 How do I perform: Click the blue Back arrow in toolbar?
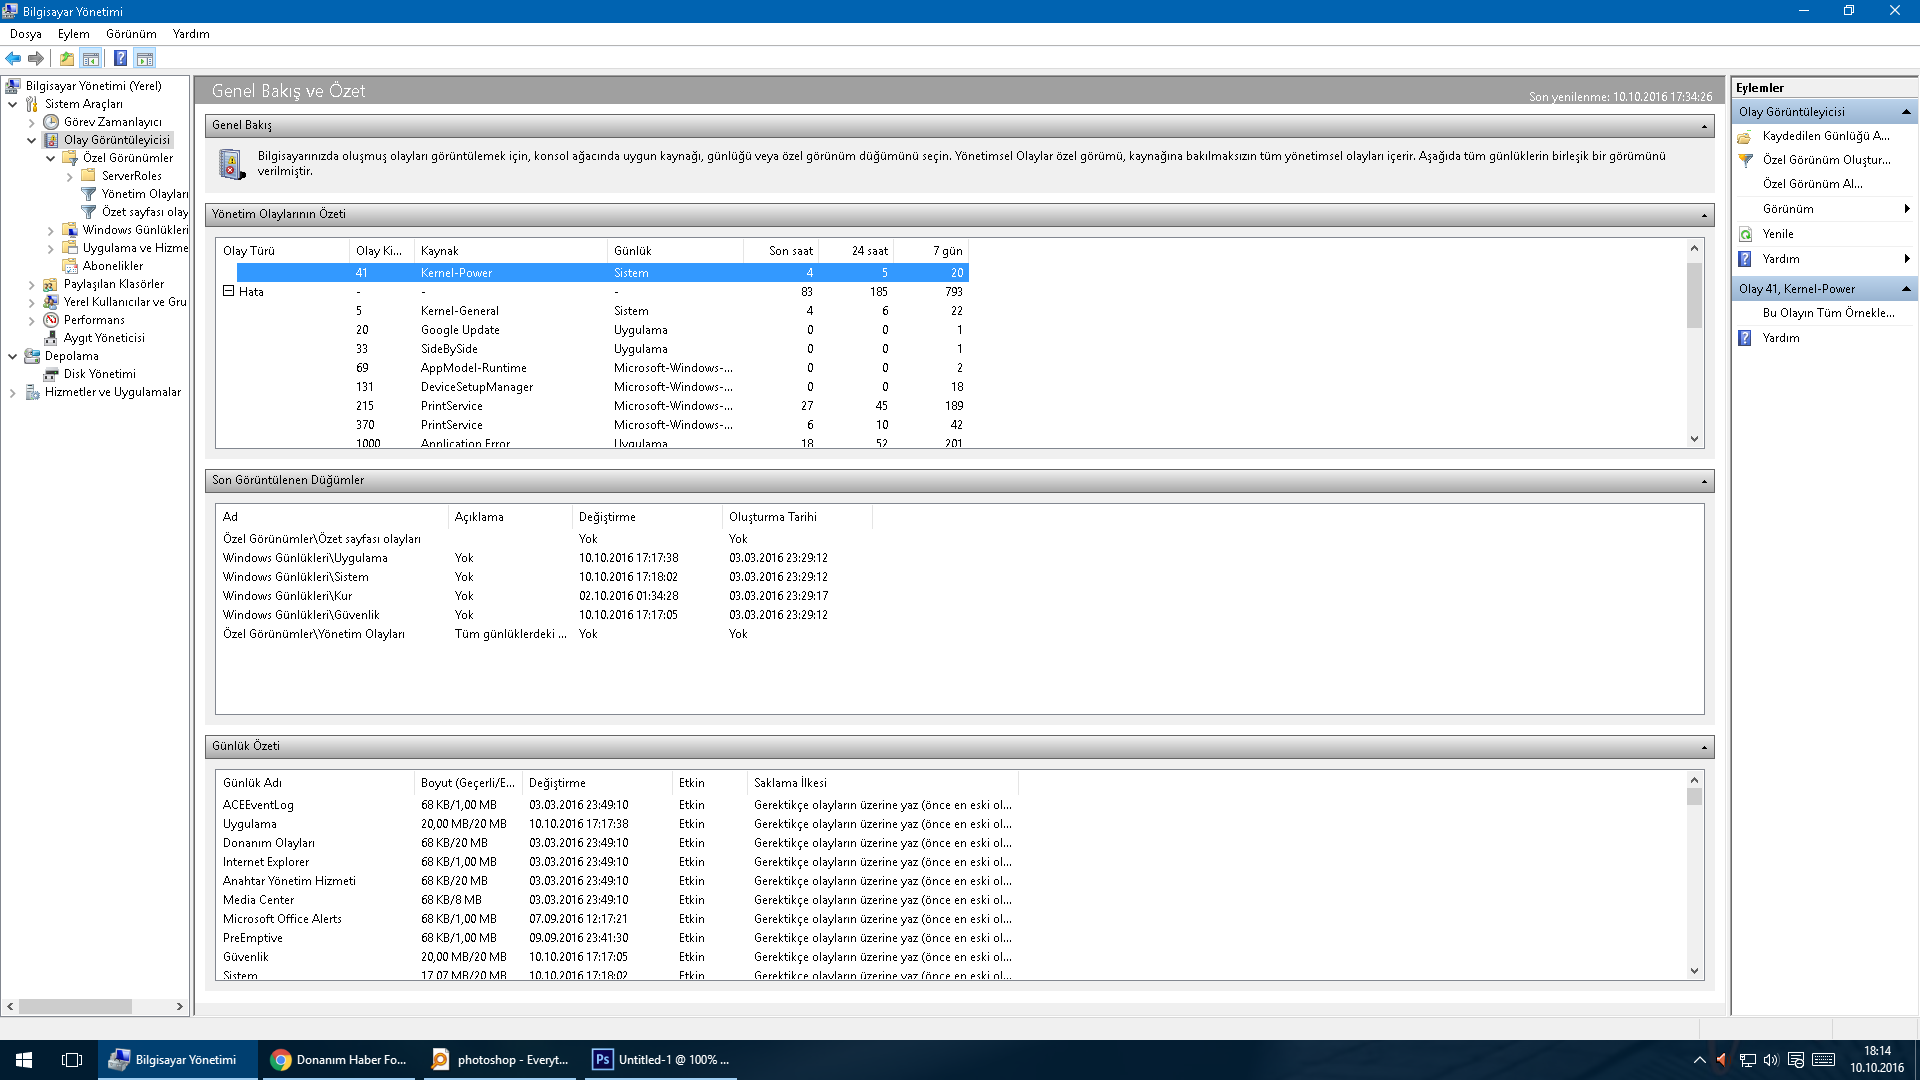click(13, 58)
